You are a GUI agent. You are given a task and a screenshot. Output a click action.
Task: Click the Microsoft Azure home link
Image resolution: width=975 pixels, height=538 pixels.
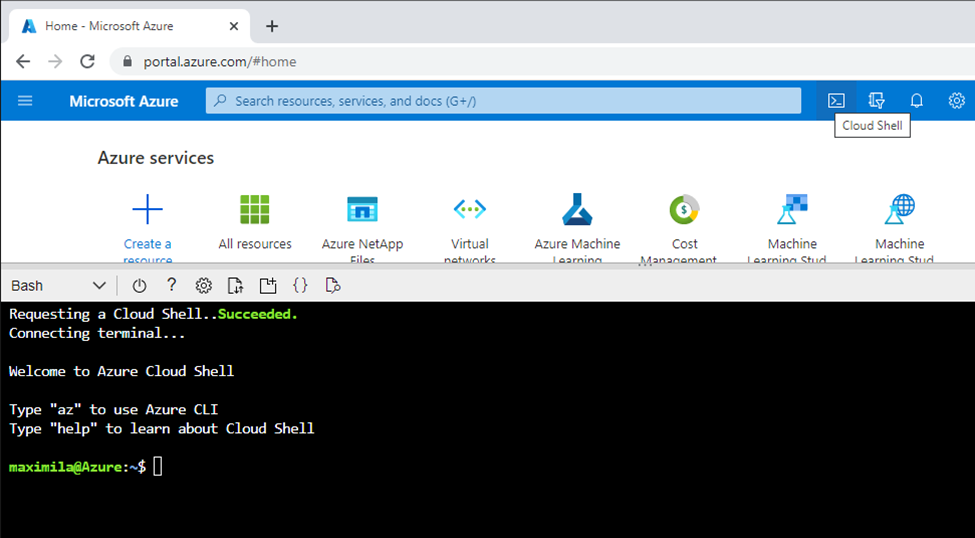point(124,101)
